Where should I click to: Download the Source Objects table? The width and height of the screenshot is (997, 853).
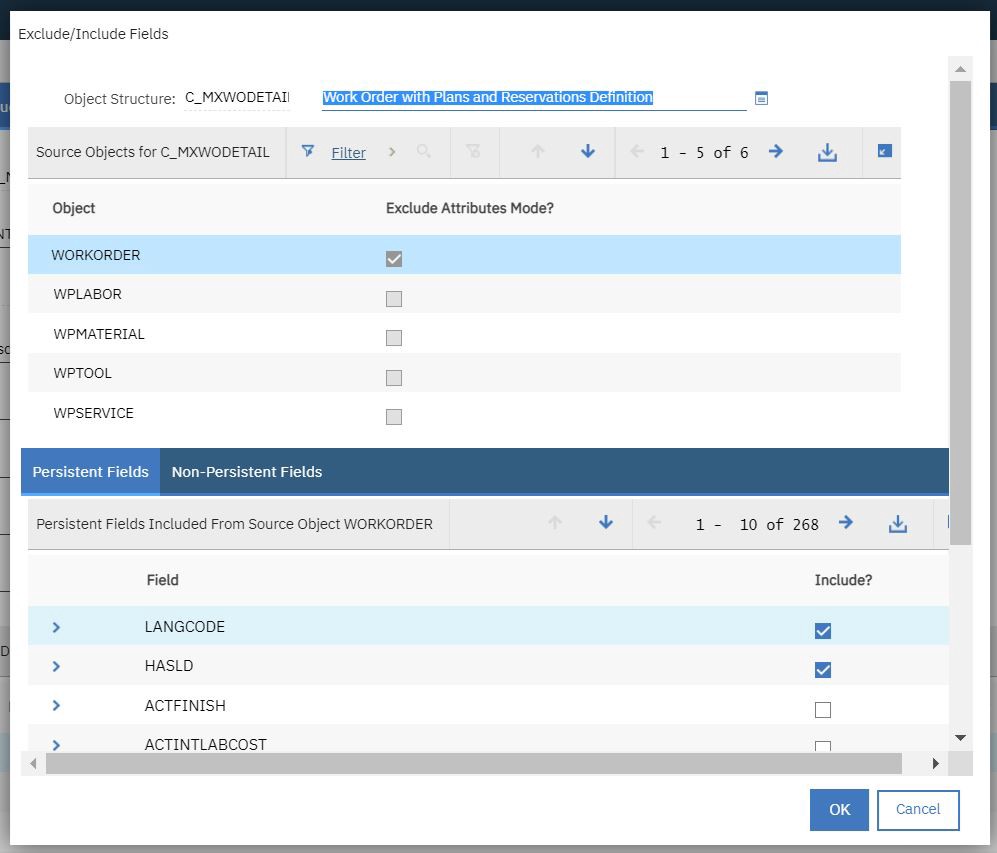coord(827,152)
